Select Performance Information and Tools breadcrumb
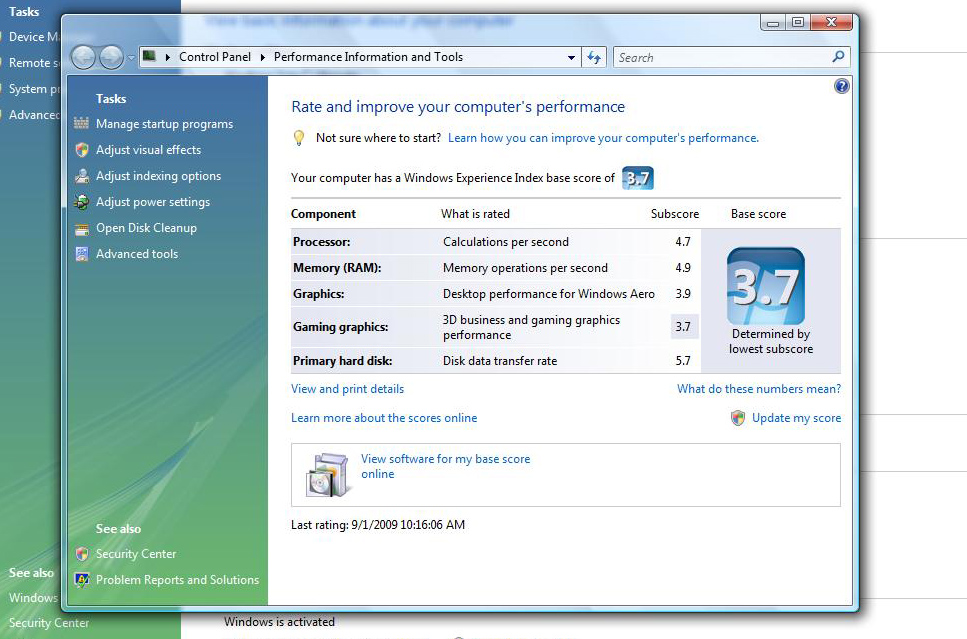 [368, 57]
